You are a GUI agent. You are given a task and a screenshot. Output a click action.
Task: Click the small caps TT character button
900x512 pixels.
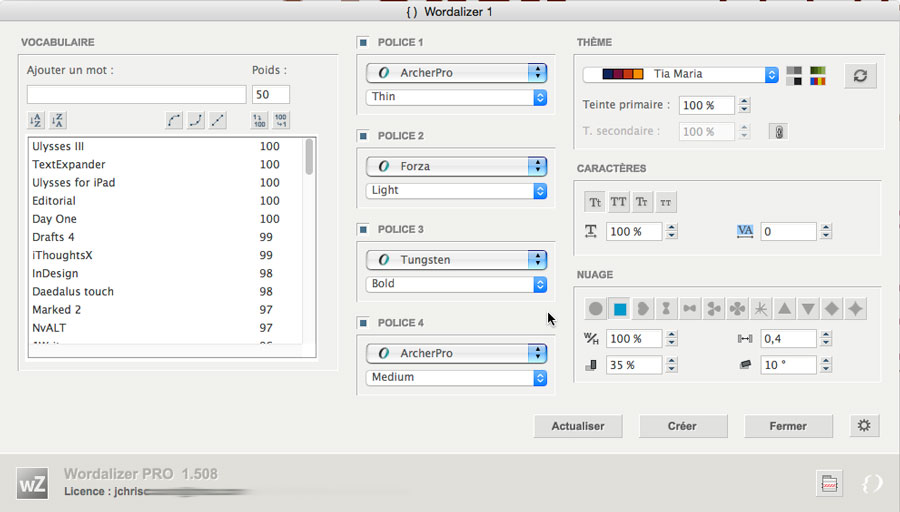[666, 202]
